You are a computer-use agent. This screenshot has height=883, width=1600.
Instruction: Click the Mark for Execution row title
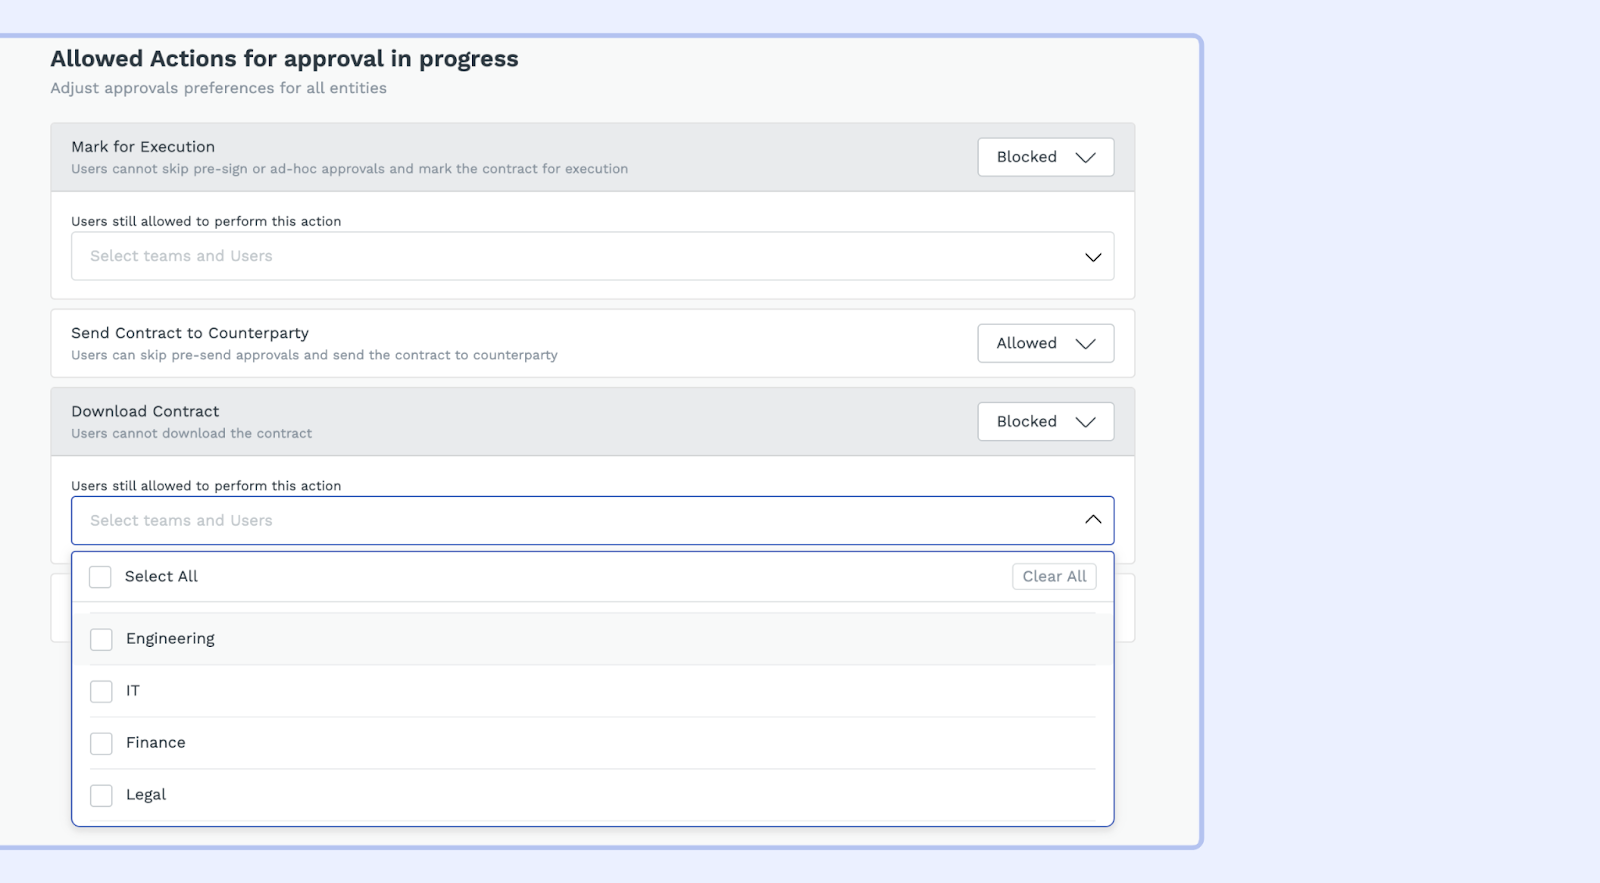tap(143, 147)
